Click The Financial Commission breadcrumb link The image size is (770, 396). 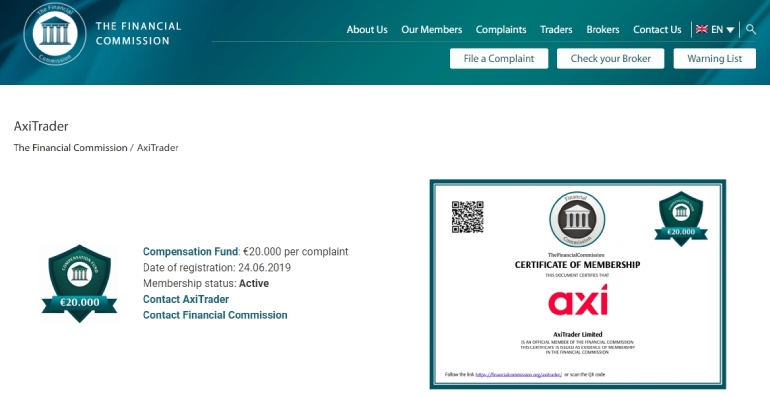tap(70, 148)
